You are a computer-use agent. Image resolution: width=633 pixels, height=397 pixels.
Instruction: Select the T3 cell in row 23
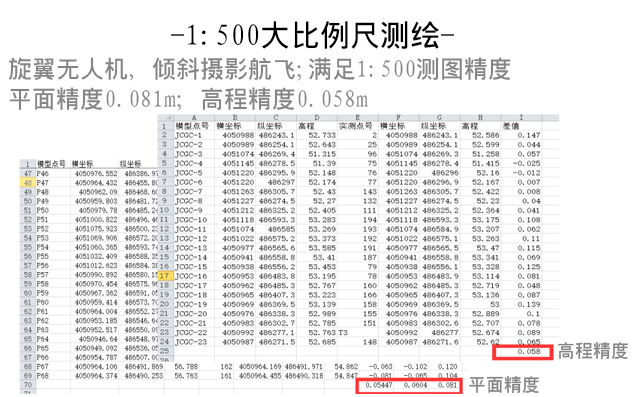[357, 333]
